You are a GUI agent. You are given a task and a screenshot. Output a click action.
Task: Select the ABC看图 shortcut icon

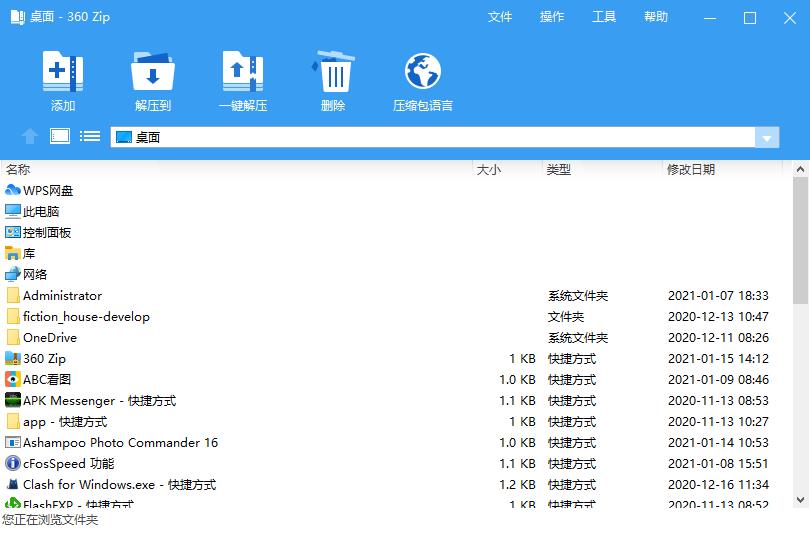click(x=12, y=380)
